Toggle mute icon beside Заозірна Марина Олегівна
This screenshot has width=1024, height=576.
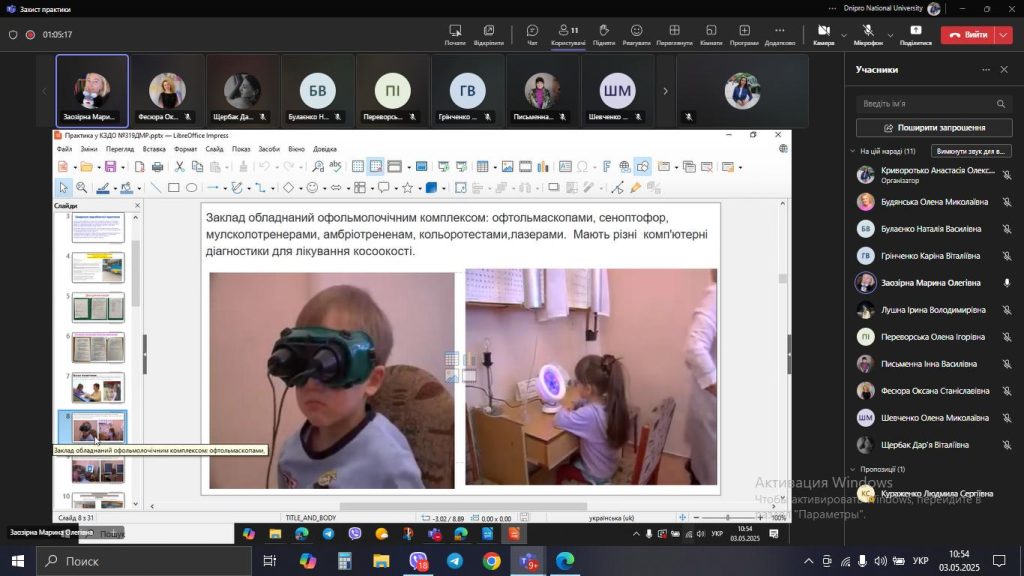tap(1006, 283)
